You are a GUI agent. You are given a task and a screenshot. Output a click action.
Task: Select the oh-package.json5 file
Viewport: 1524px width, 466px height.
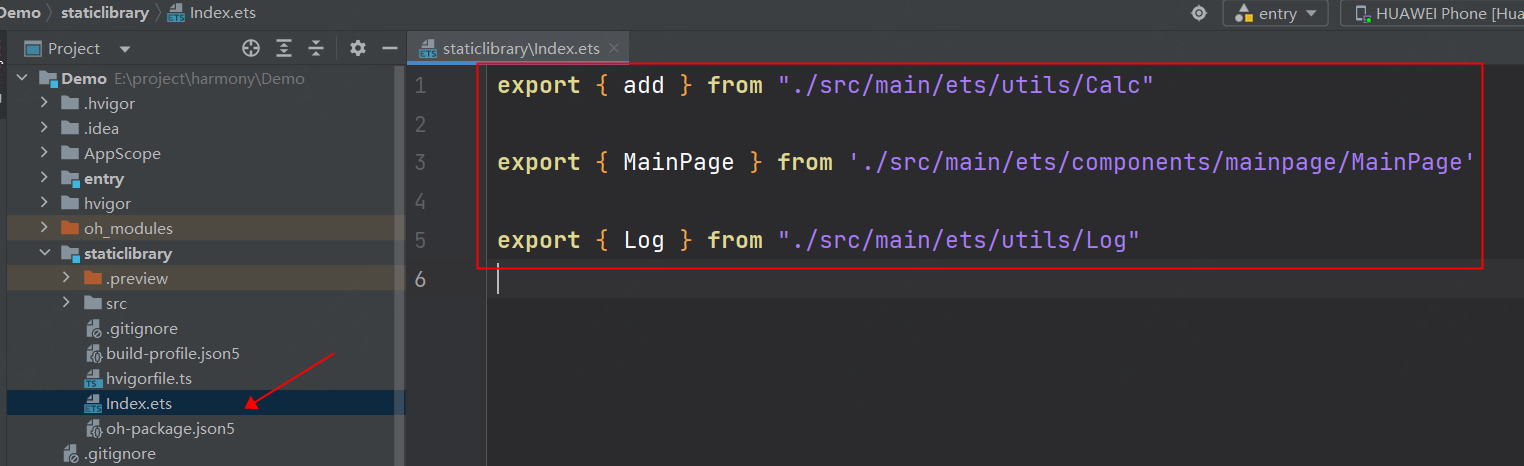(170, 429)
